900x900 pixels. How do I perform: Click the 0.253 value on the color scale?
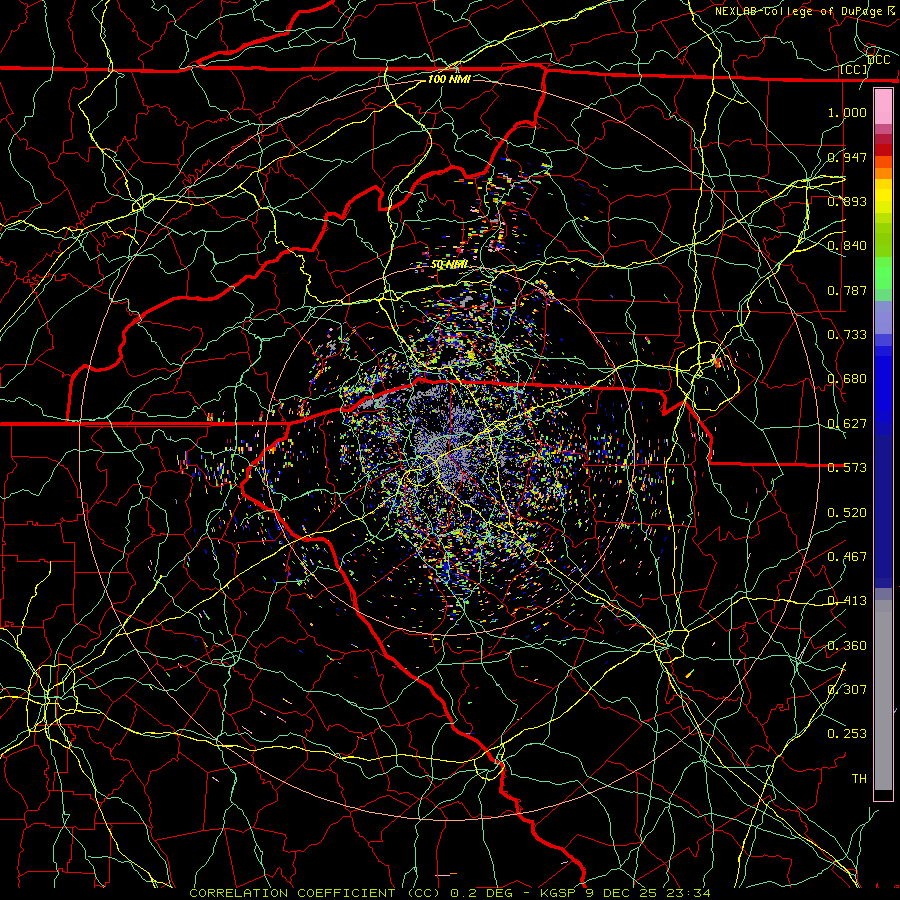tap(847, 734)
